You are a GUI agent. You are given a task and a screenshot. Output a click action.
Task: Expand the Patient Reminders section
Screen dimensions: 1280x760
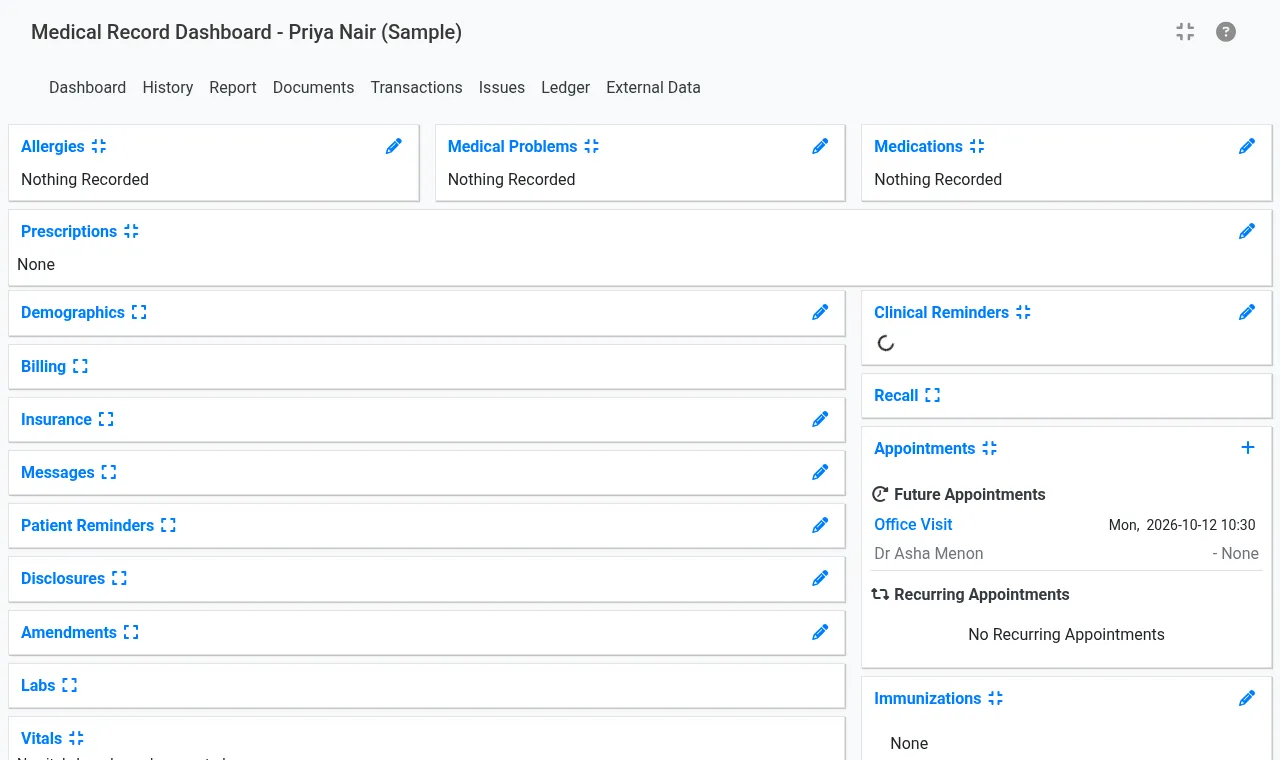168,525
